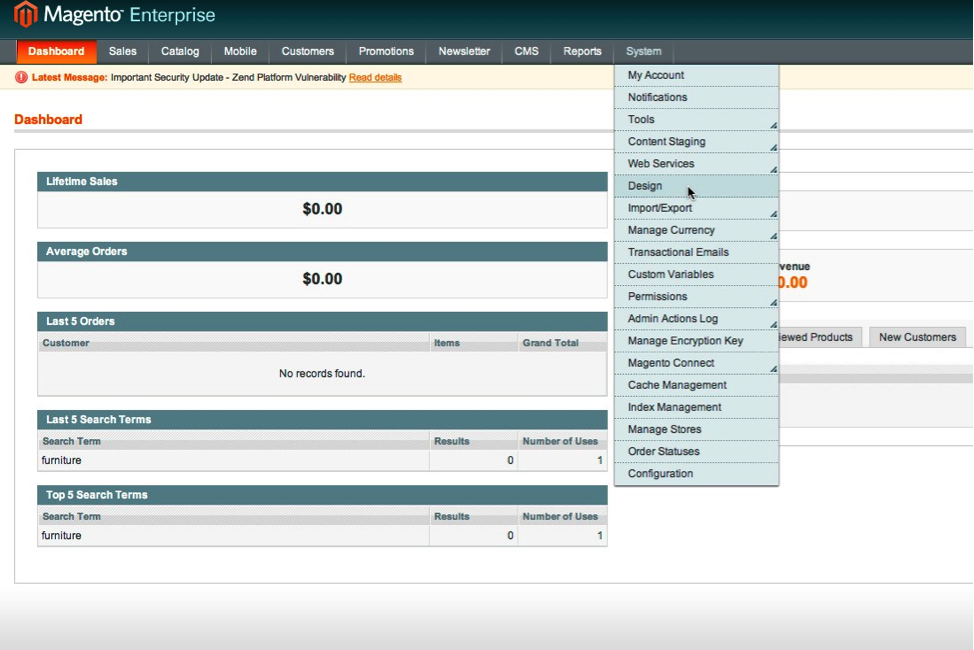Open the Mobile menu
Image resolution: width=974 pixels, height=650 pixels.
[x=240, y=52]
